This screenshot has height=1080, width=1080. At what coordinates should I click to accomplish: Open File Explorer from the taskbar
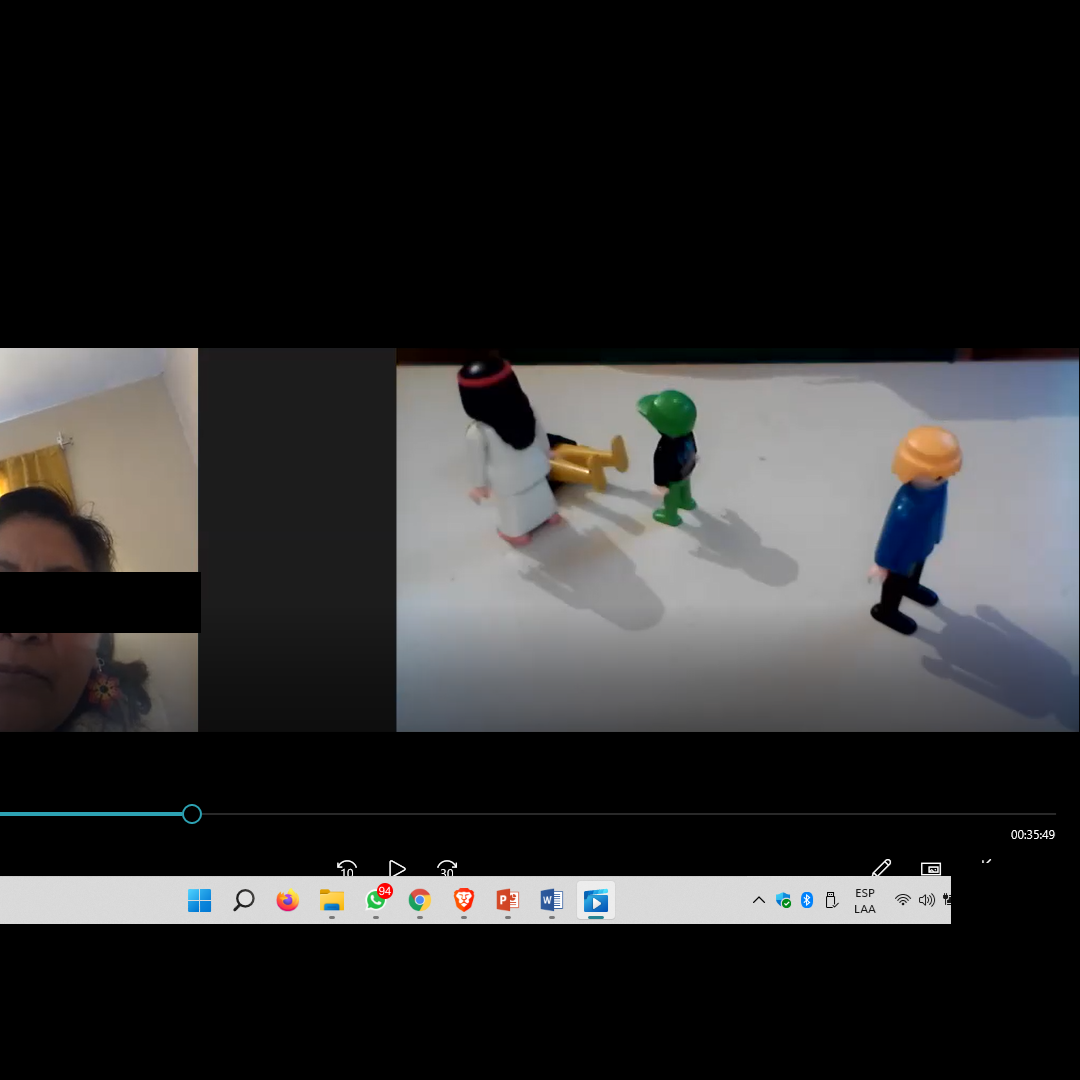point(332,900)
